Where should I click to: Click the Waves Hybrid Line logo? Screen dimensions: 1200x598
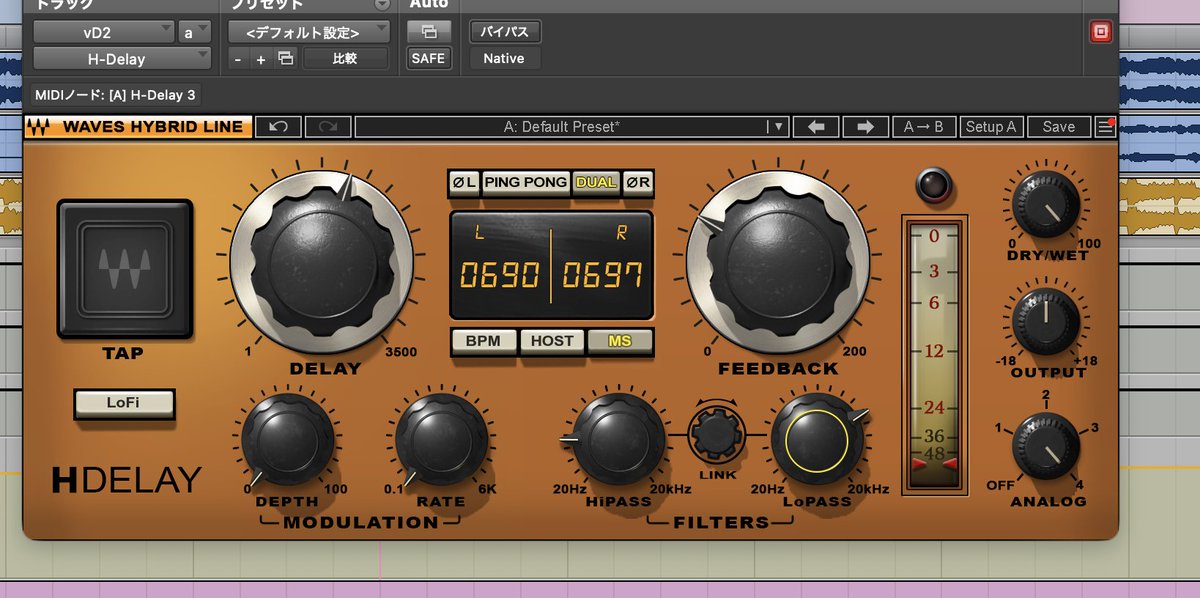click(138, 127)
